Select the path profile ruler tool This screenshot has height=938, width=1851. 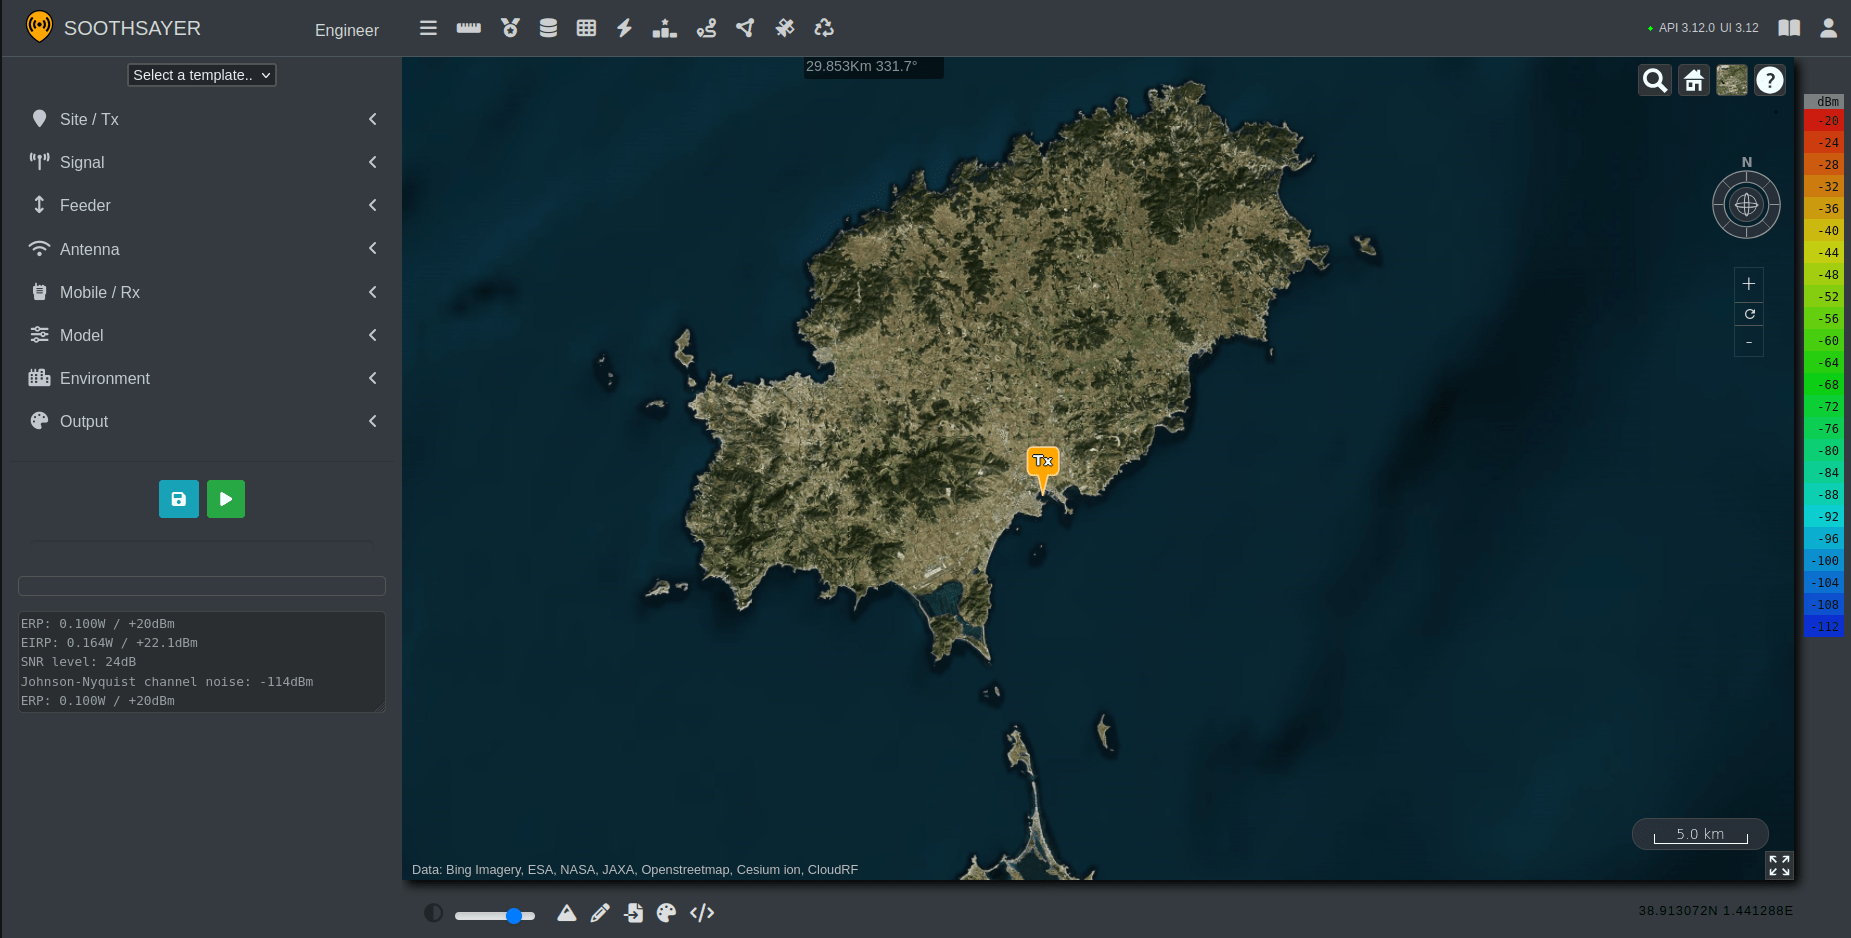tap(469, 28)
